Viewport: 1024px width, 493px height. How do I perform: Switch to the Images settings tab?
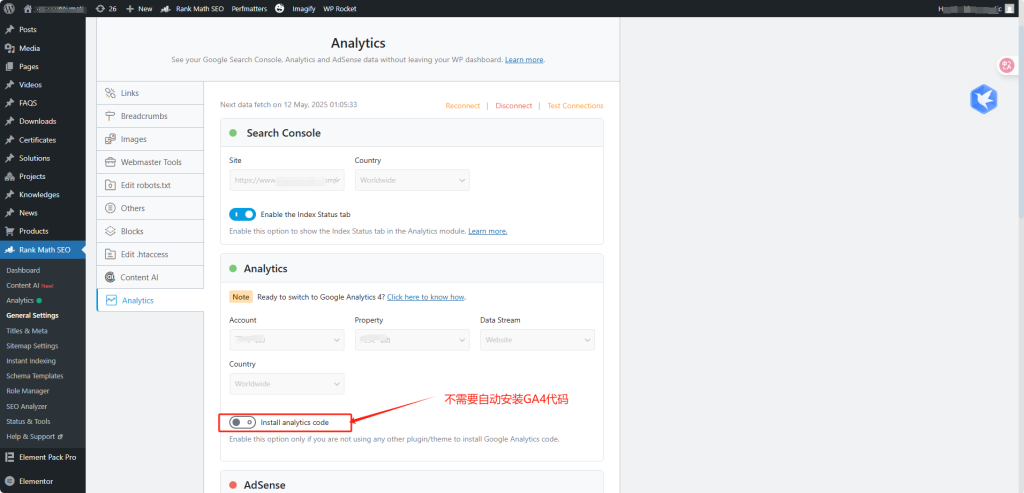(x=150, y=139)
